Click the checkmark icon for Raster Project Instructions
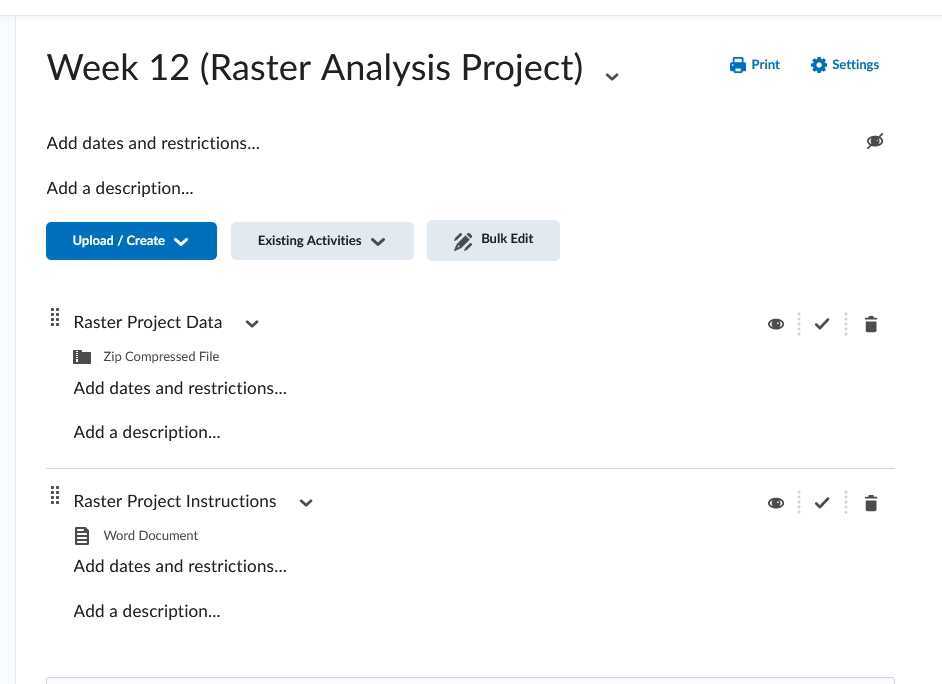 (x=822, y=502)
